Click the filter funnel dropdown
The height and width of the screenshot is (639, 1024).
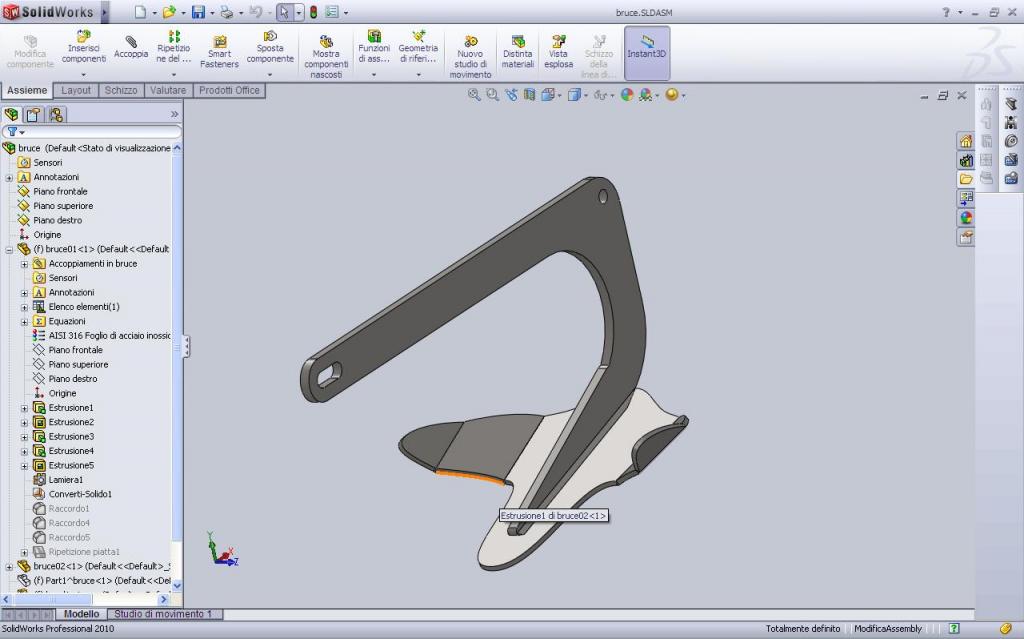click(x=16, y=132)
